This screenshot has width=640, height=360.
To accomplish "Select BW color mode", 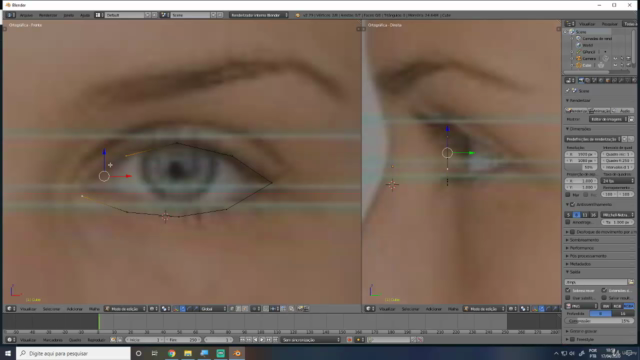I will click(x=606, y=306).
